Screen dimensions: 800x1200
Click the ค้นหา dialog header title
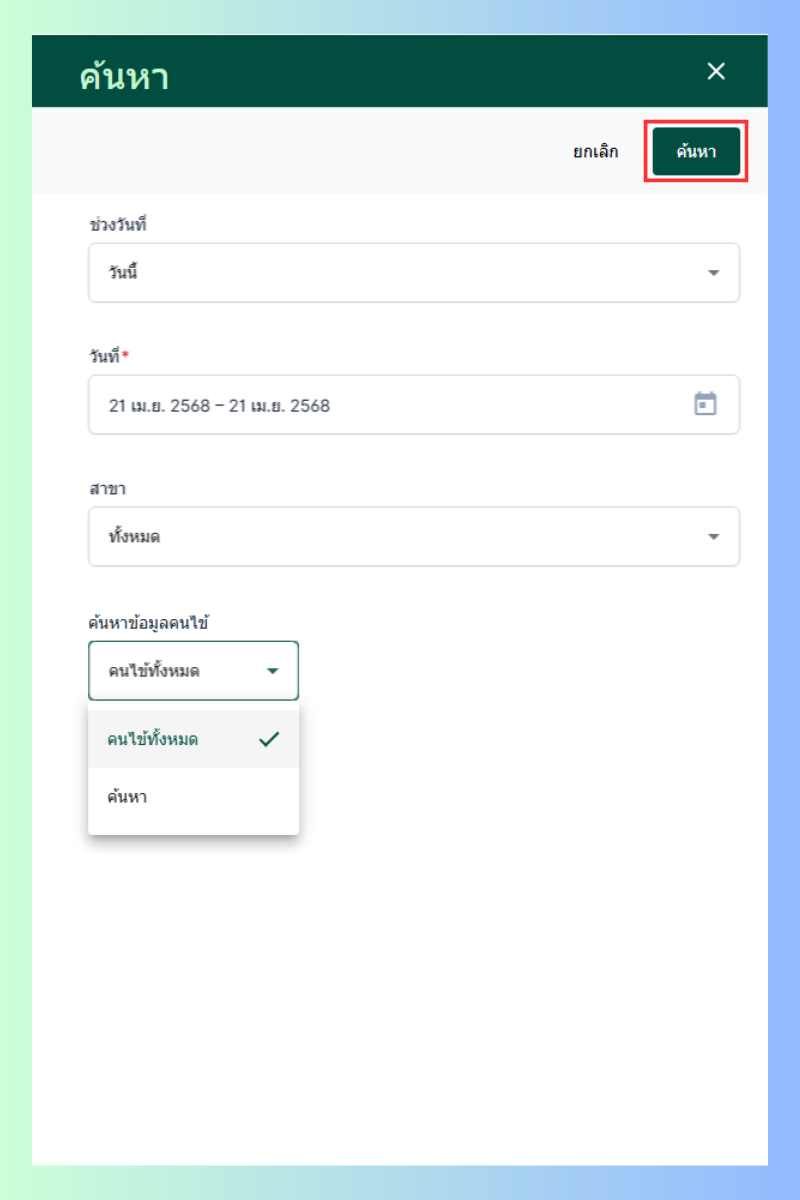point(124,76)
